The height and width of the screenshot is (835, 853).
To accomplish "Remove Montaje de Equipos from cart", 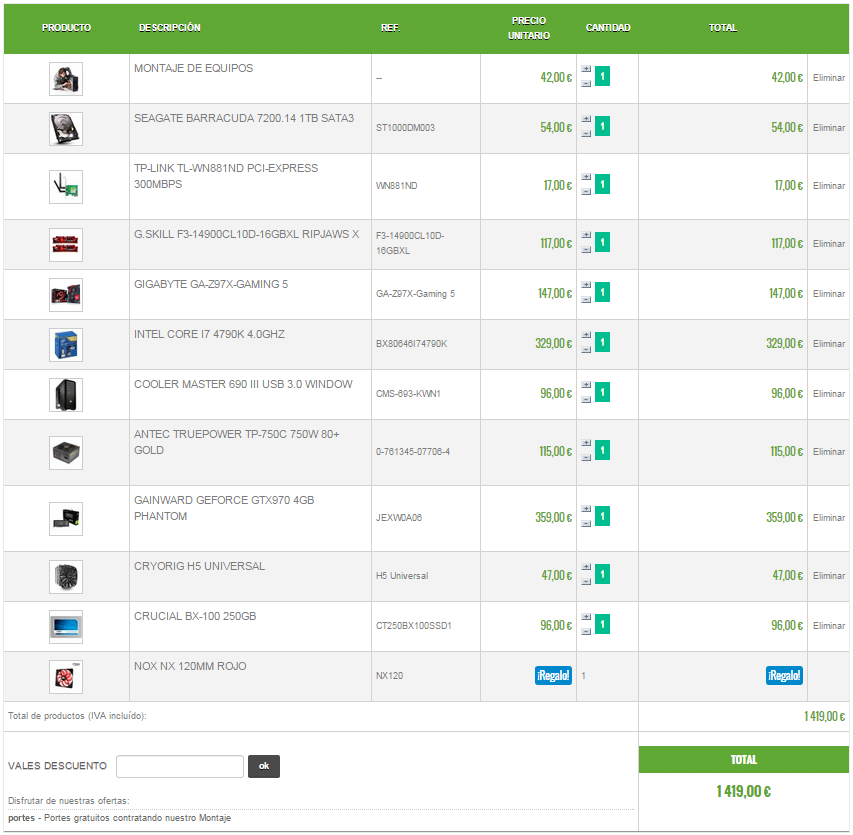I will [x=829, y=78].
